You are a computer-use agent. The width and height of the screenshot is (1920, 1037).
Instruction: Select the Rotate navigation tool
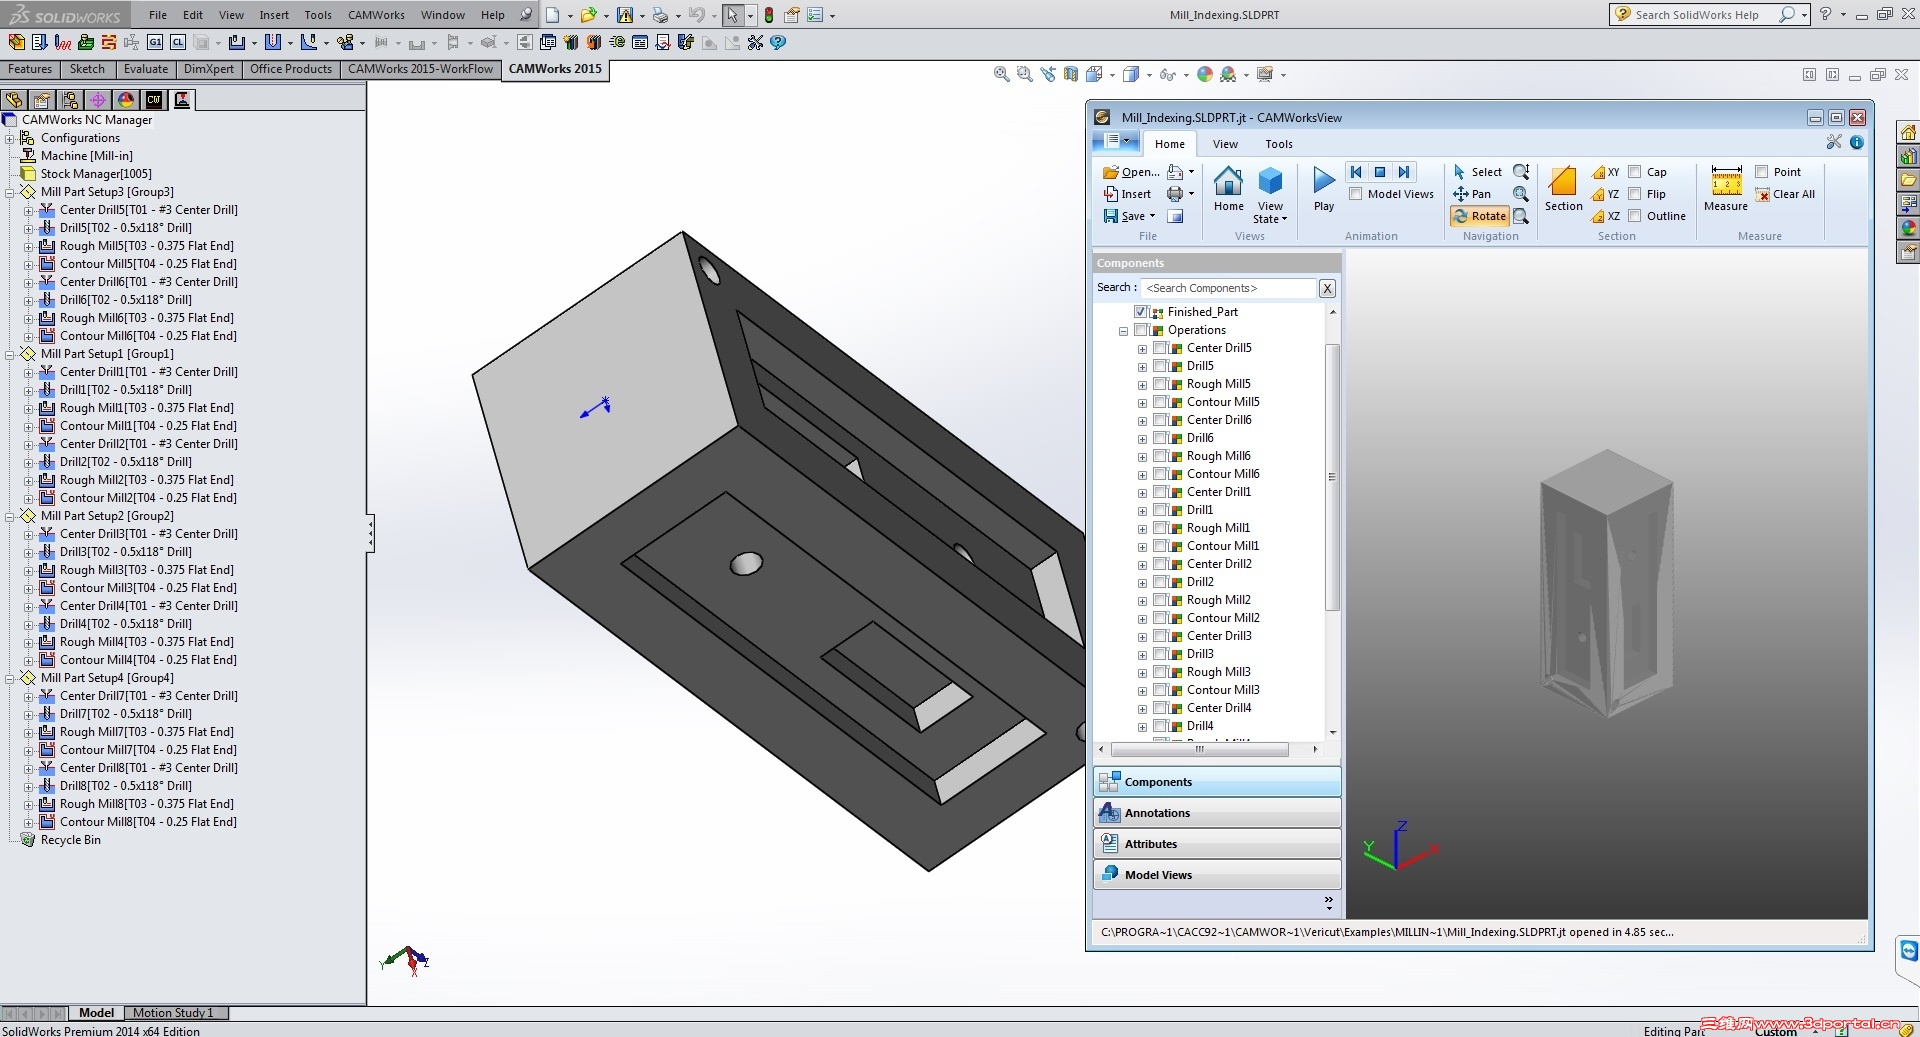1480,216
